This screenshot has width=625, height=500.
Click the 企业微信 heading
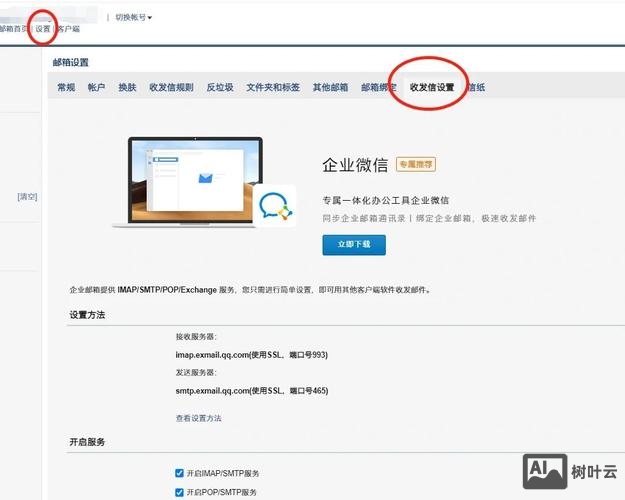355,165
